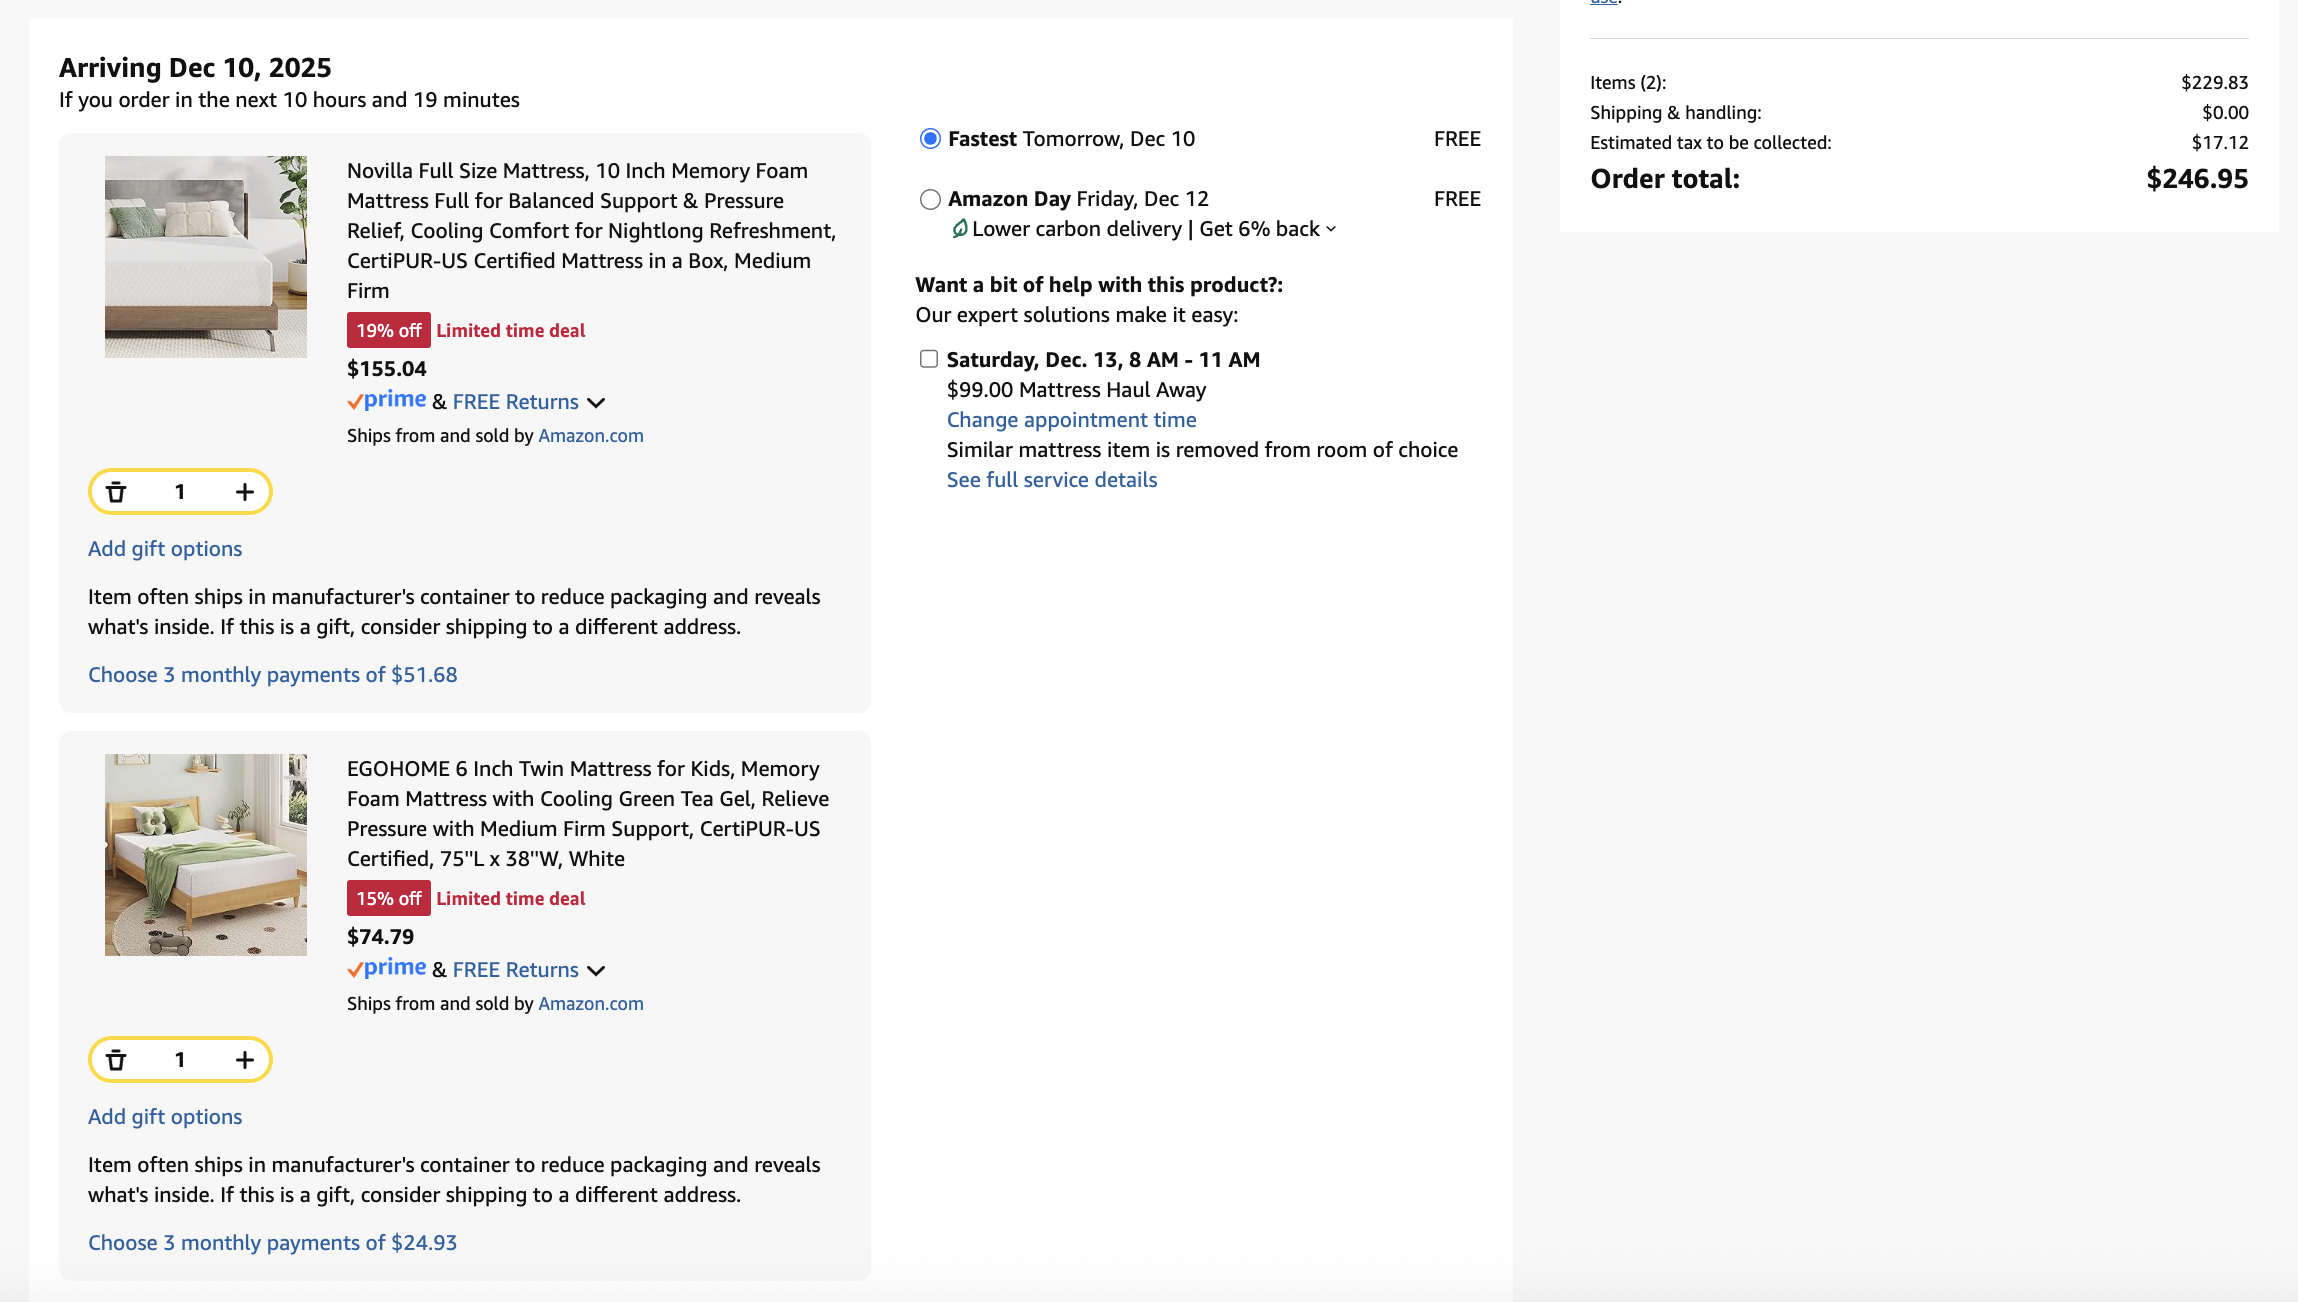Select Amazon Day Friday Dec 12 delivery
This screenshot has width=2298, height=1302.
point(930,199)
